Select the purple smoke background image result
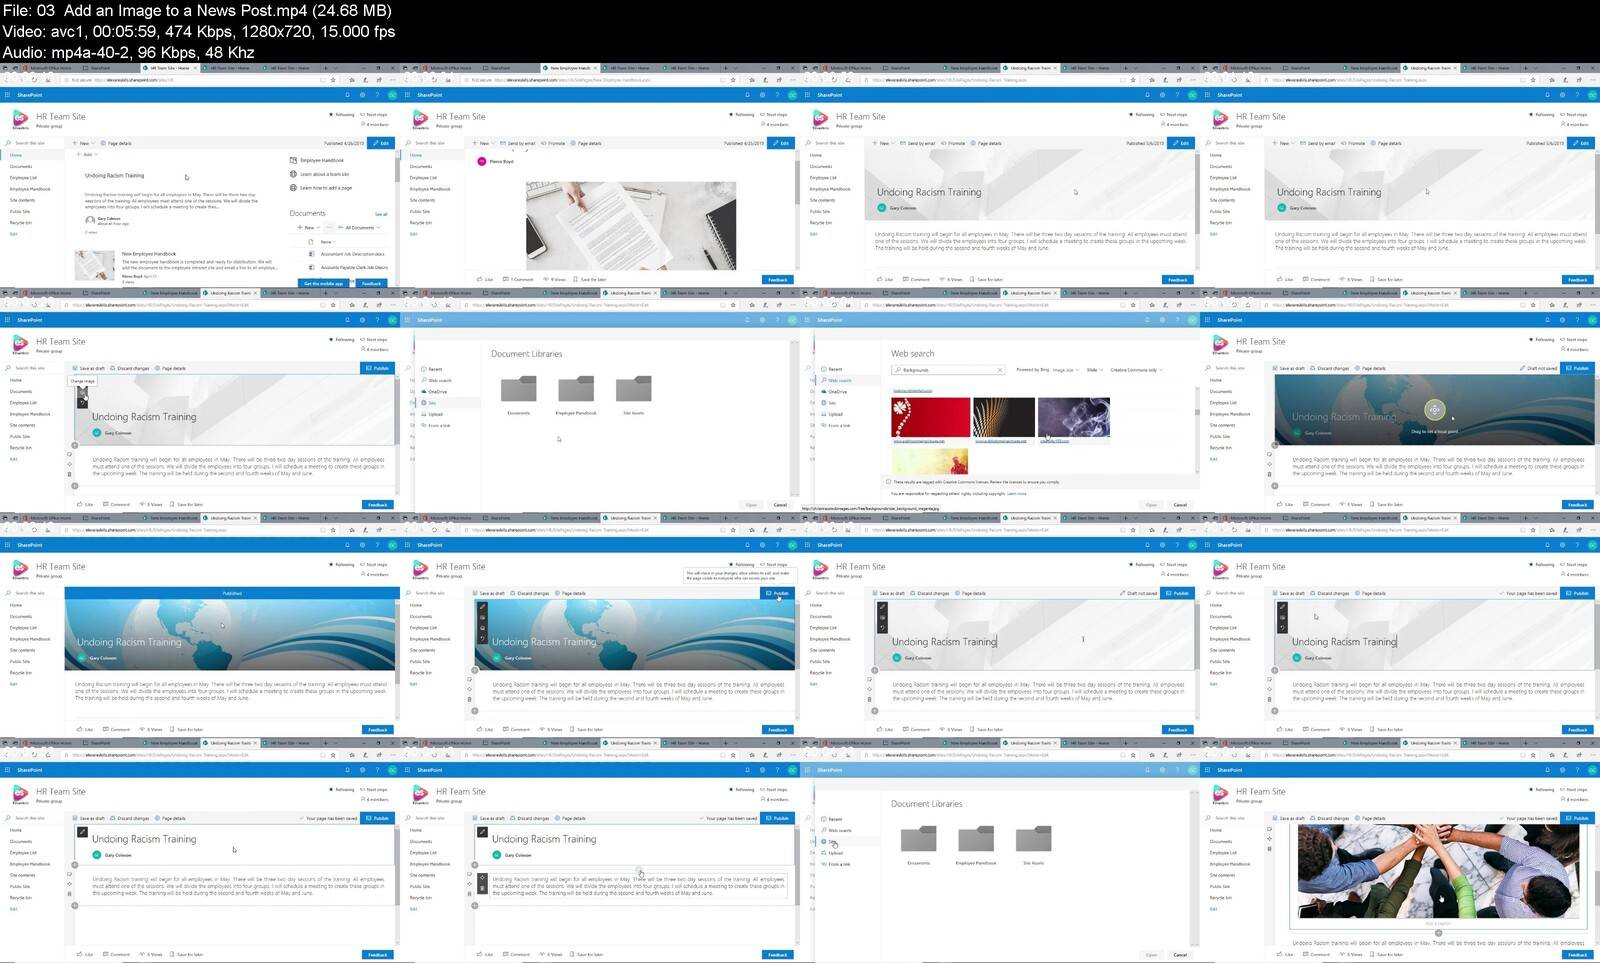 pyautogui.click(x=1074, y=417)
